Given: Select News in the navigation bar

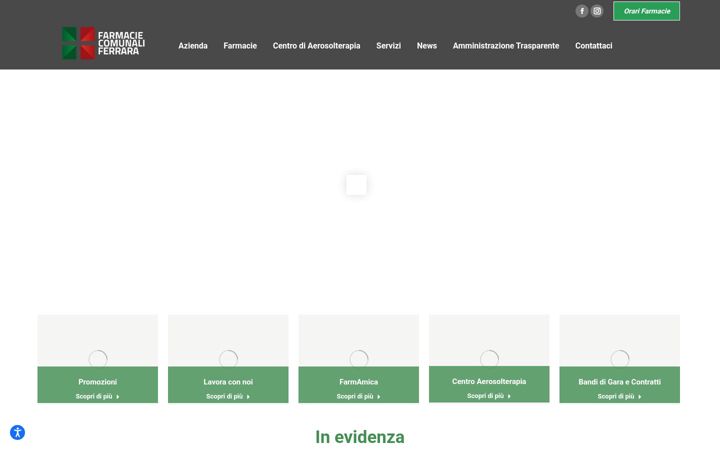Looking at the screenshot, I should coord(427,46).
